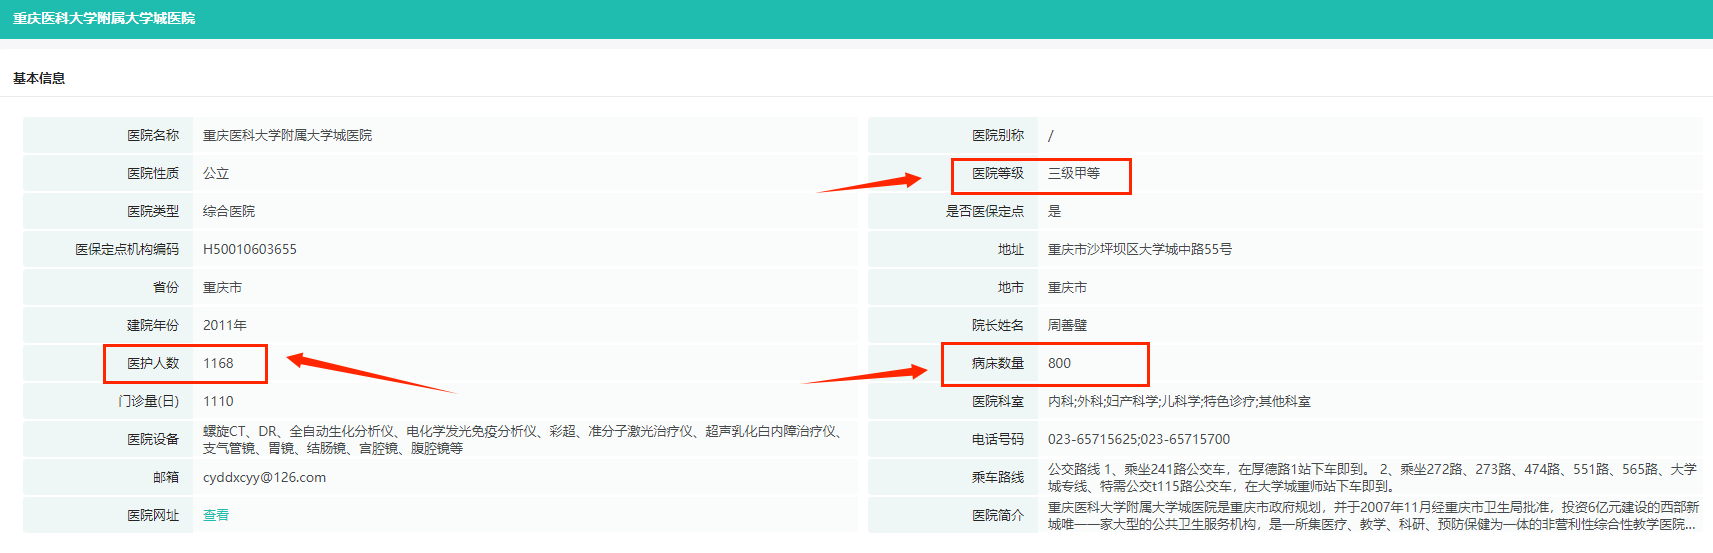Click the 地市 label
The image size is (1713, 553).
pyautogui.click(x=1011, y=287)
